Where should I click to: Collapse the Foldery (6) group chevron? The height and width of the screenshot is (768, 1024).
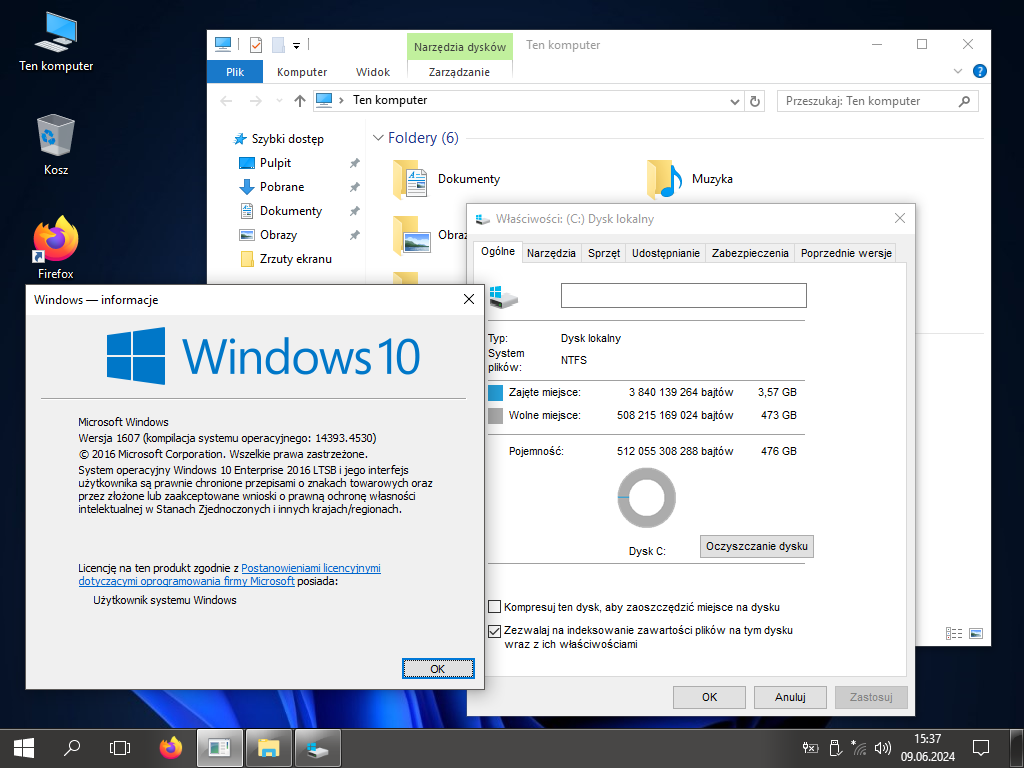[x=378, y=138]
